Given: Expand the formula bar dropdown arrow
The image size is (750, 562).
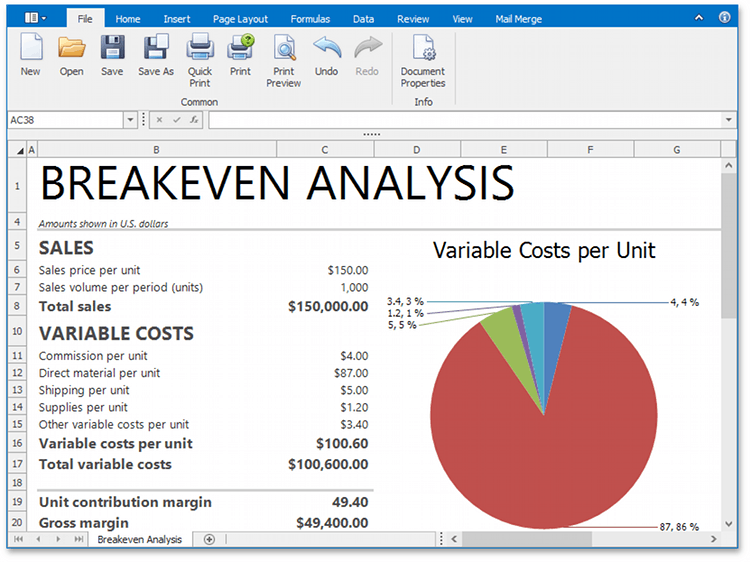Looking at the screenshot, I should (728, 120).
